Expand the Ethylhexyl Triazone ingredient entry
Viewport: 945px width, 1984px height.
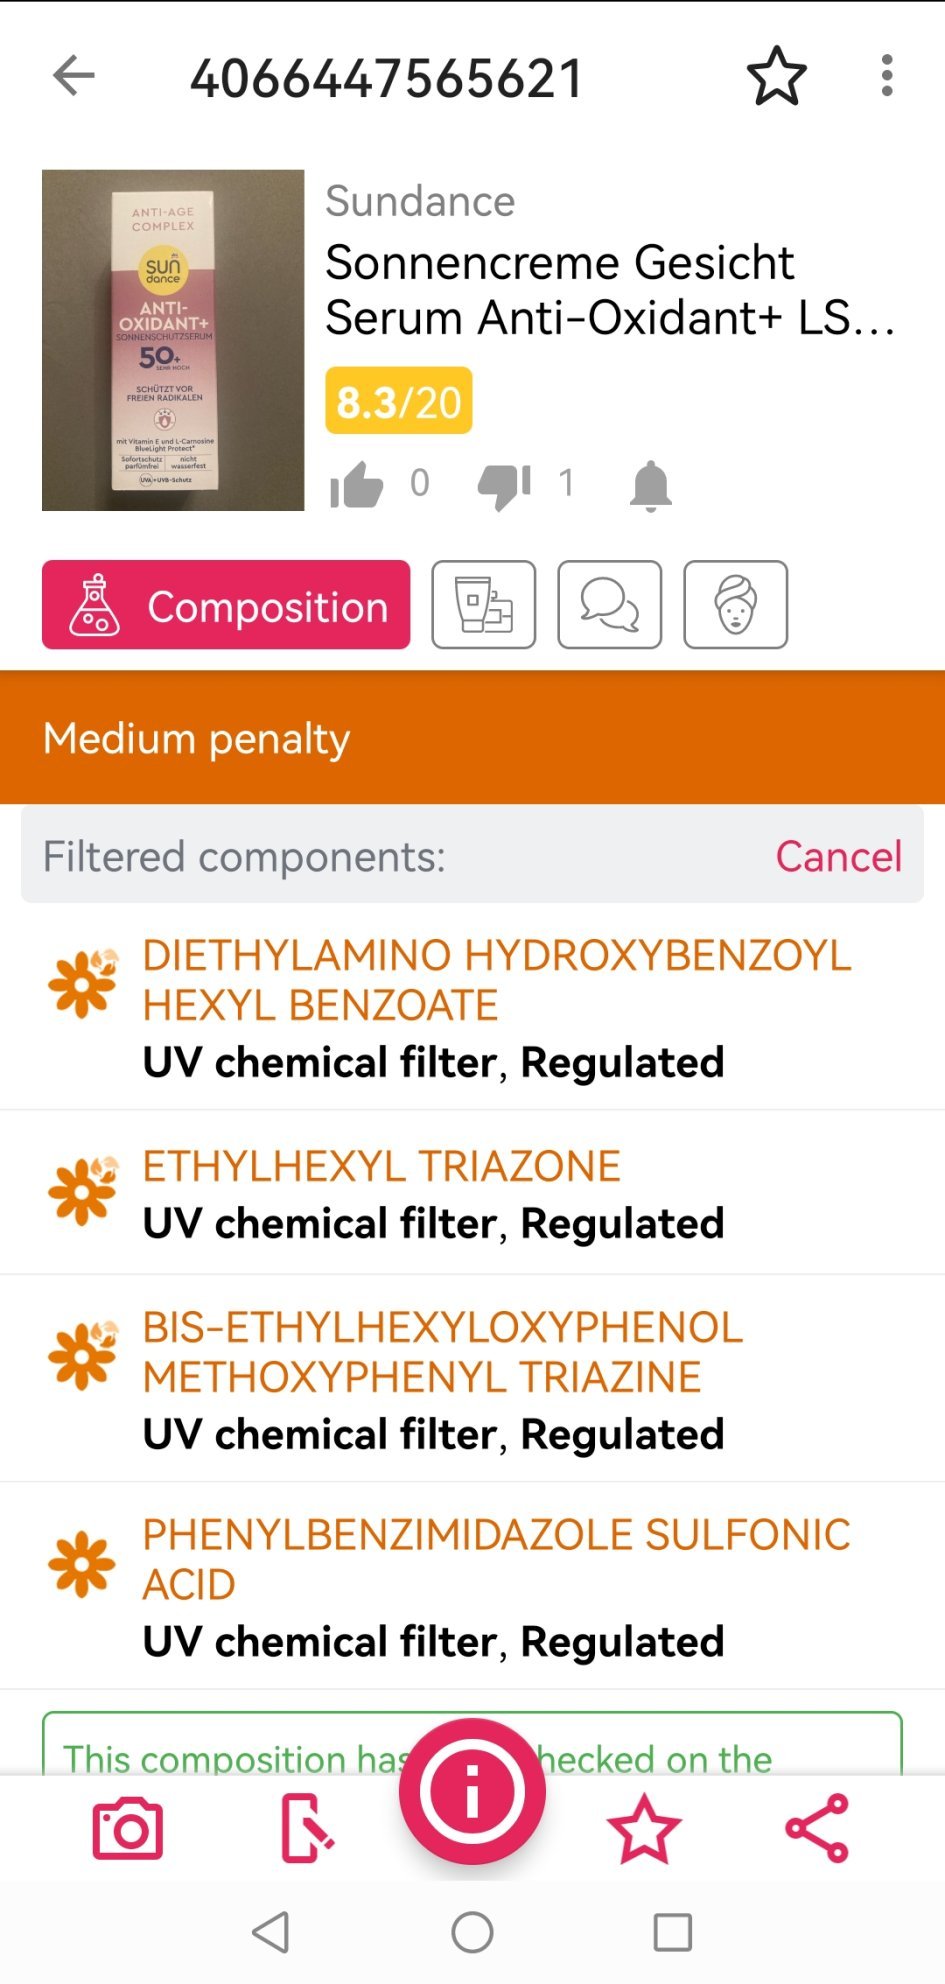click(x=381, y=1167)
